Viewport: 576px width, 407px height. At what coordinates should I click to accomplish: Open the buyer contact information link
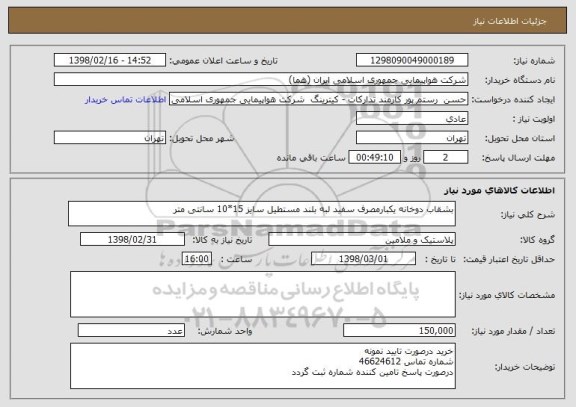coord(125,100)
